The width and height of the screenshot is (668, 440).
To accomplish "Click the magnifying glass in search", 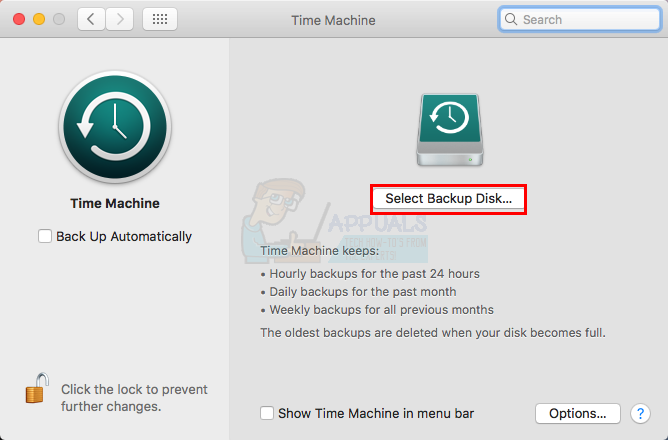I will click(x=511, y=19).
